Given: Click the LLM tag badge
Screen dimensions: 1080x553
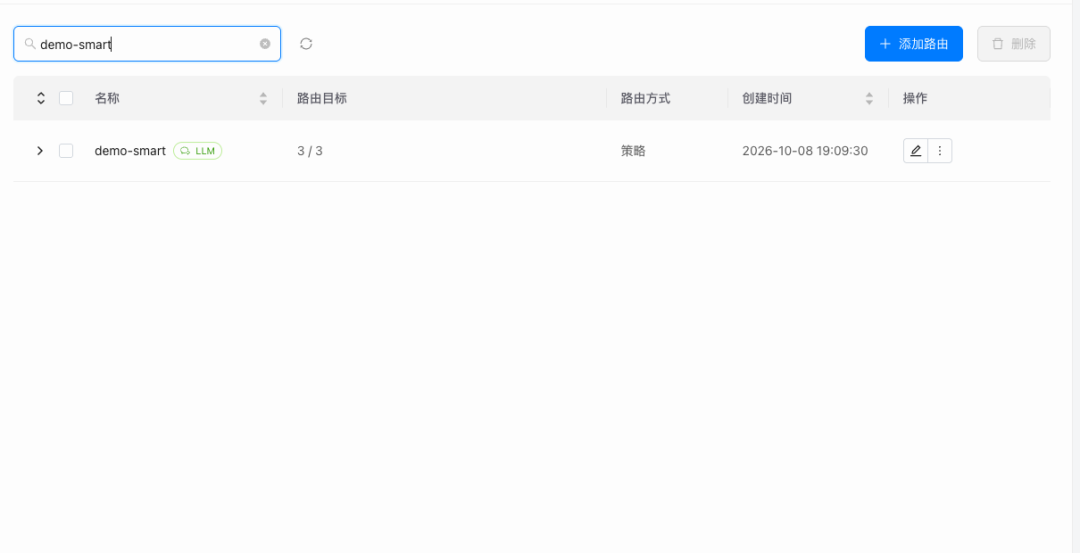Looking at the screenshot, I should tap(198, 151).
